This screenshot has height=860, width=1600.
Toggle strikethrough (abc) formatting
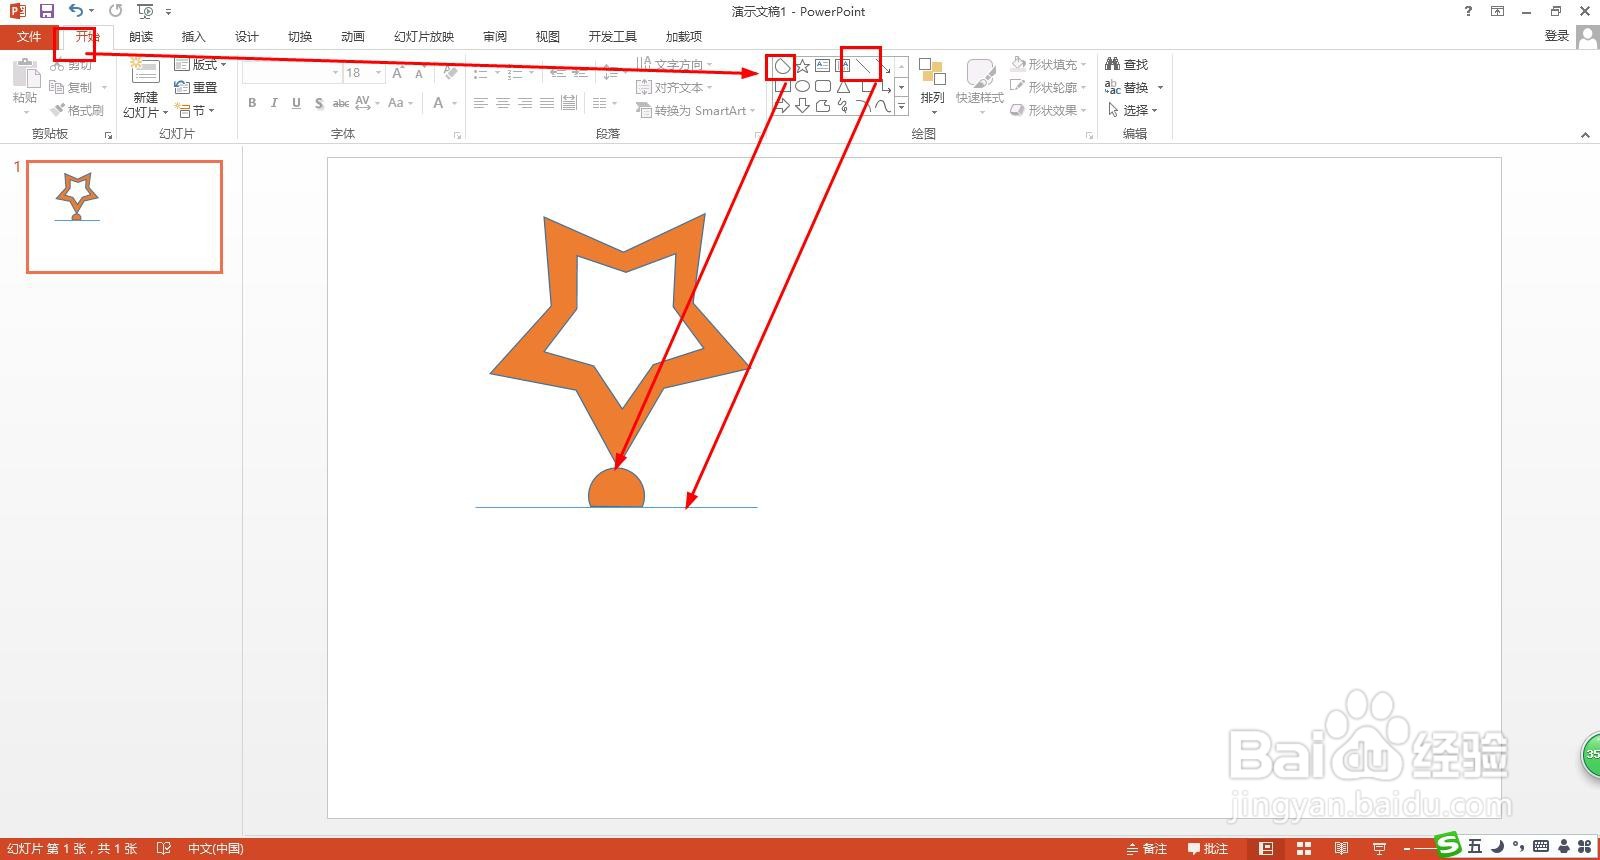(x=341, y=103)
